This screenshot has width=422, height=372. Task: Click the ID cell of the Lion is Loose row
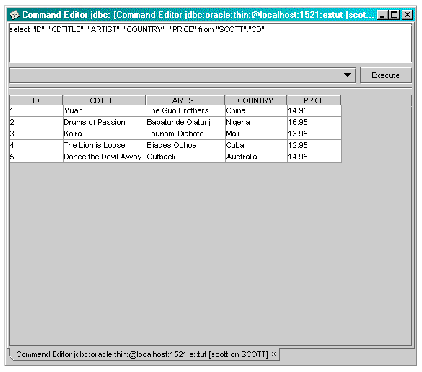click(36, 145)
